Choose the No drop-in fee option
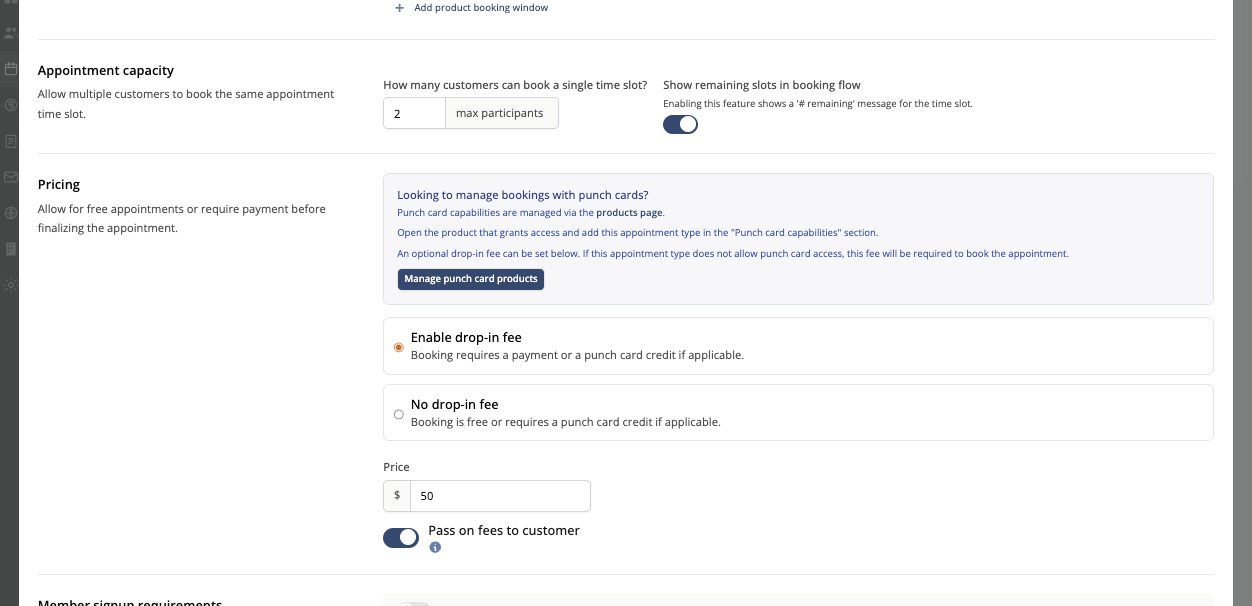1252x606 pixels. pos(399,414)
